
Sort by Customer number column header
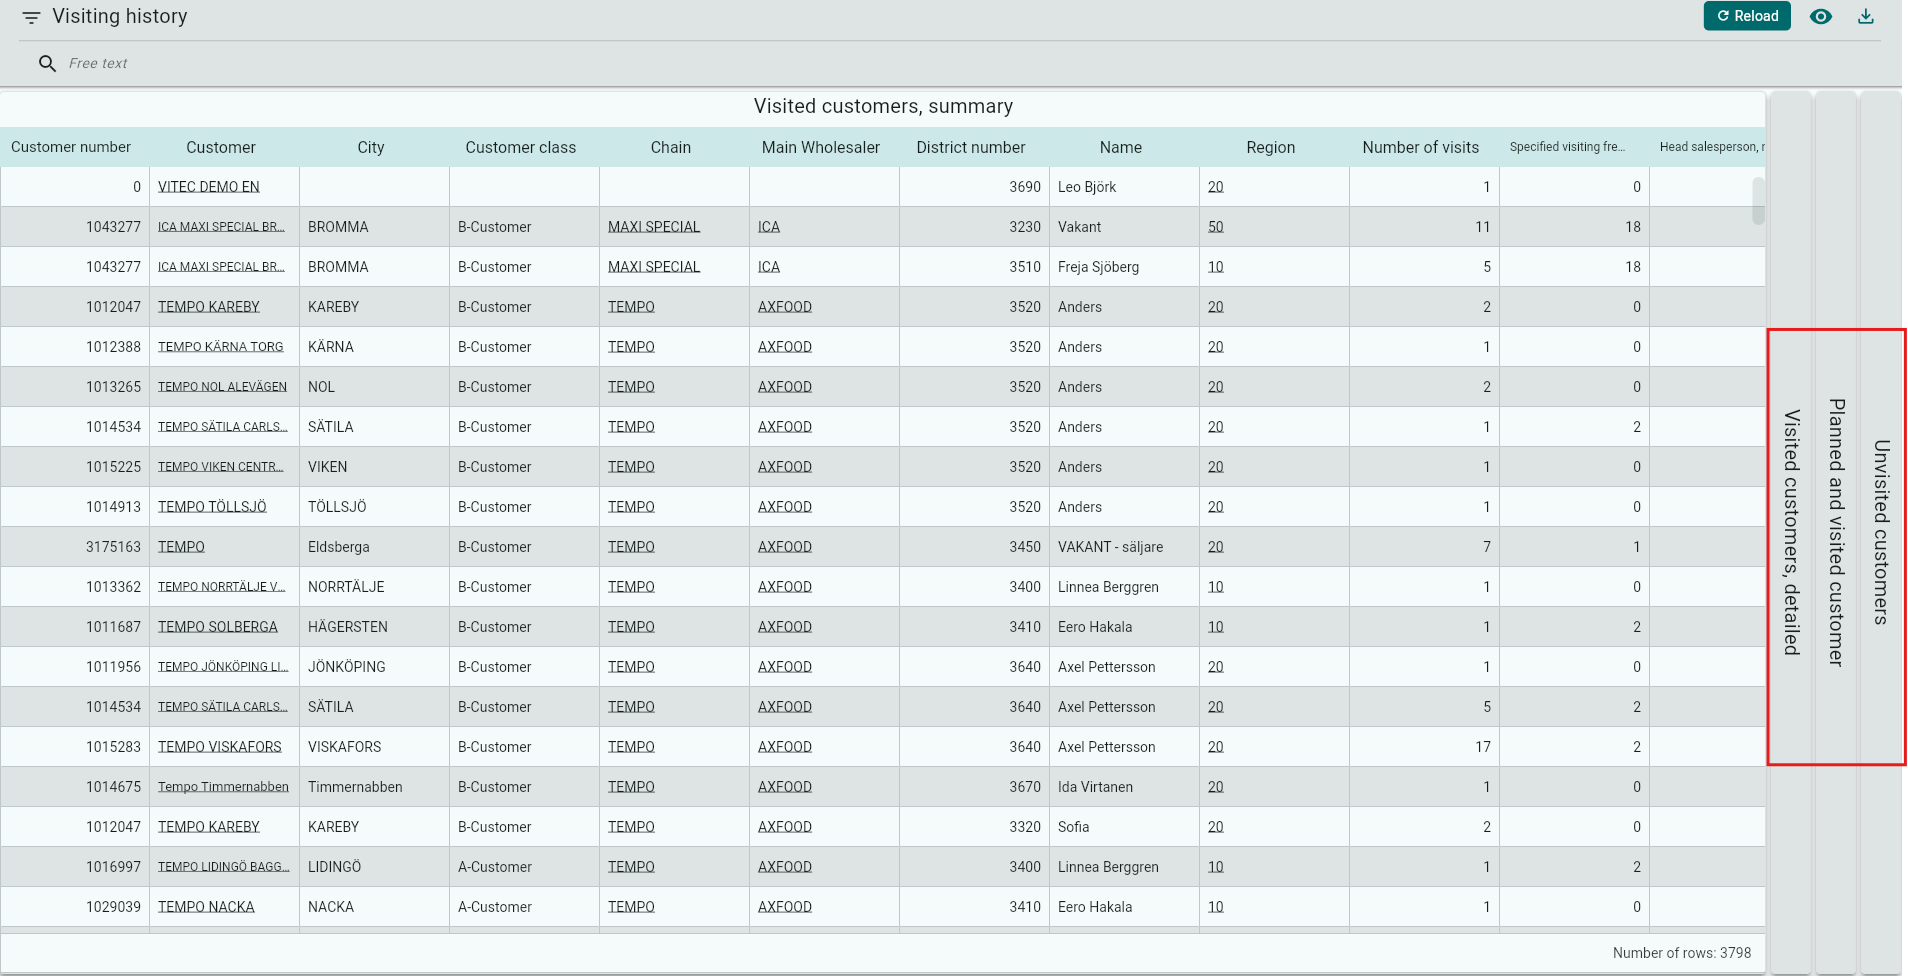[71, 147]
